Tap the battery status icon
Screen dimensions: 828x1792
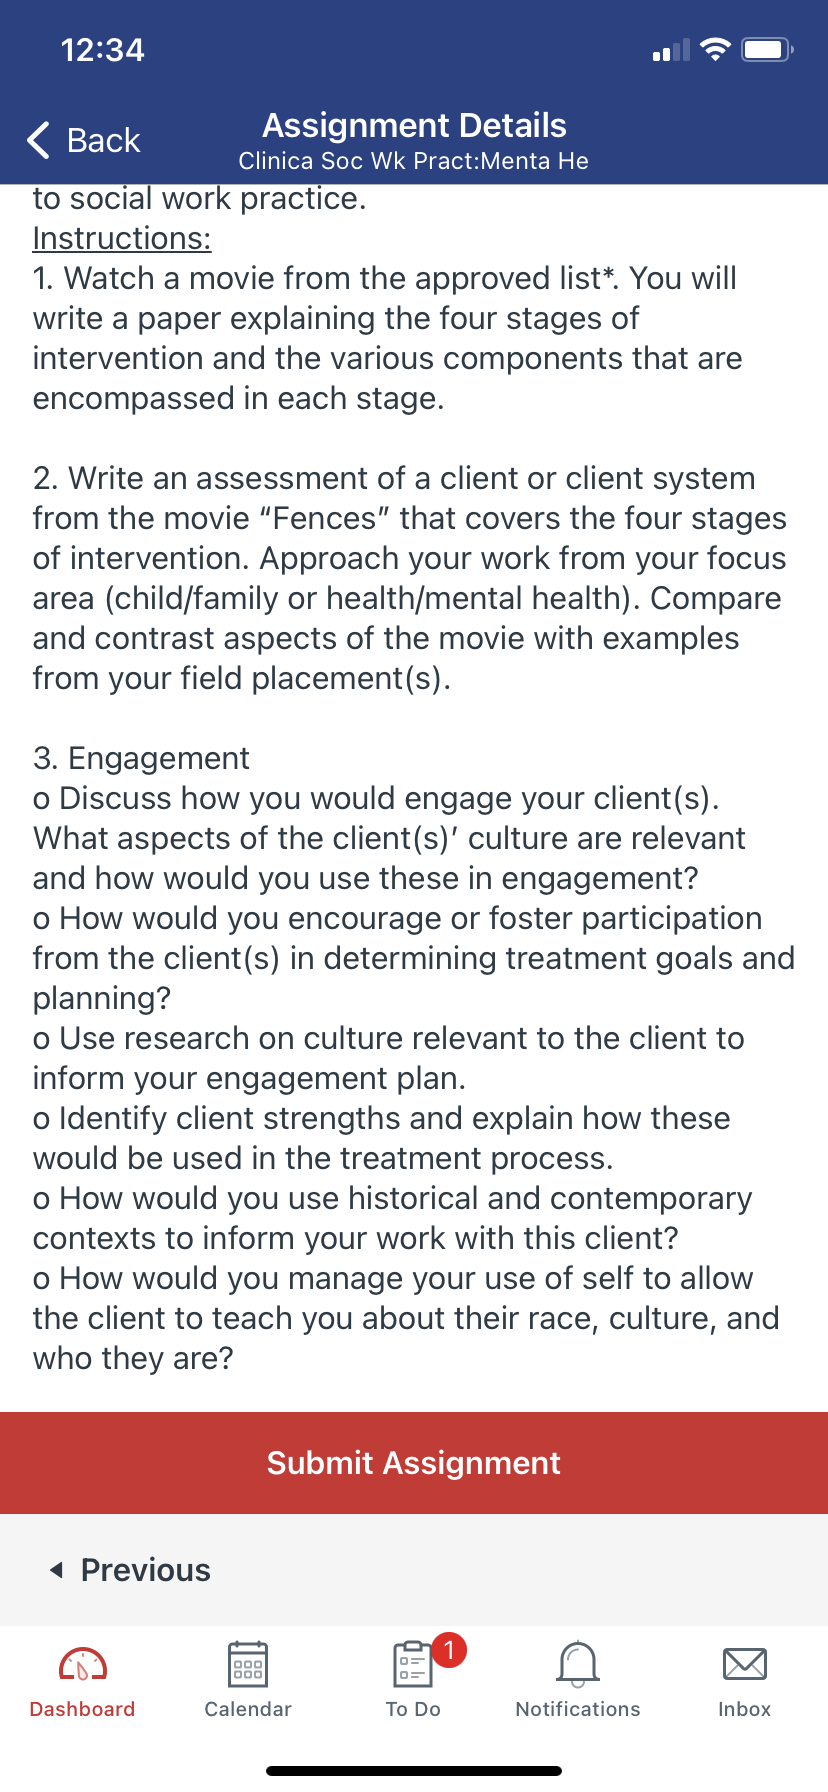[768, 49]
